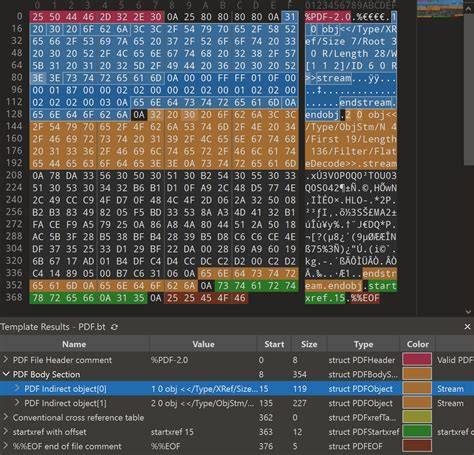474x455 pixels.
Task: Expand PDF File Header comment row
Action: pyautogui.click(x=5, y=360)
